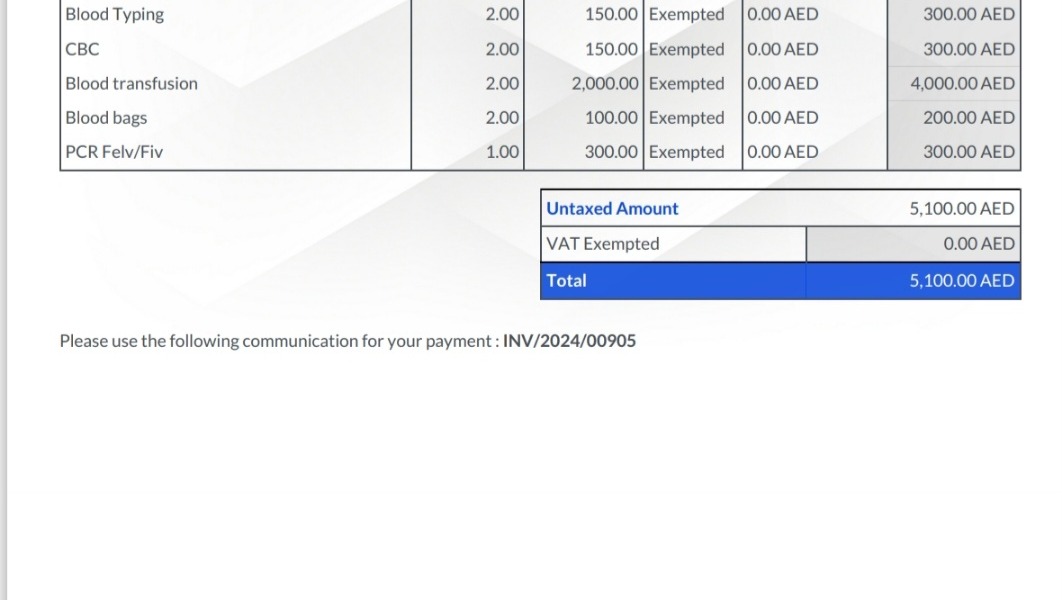Click the blue Total label
This screenshot has height=600, width=1062.
tap(566, 281)
